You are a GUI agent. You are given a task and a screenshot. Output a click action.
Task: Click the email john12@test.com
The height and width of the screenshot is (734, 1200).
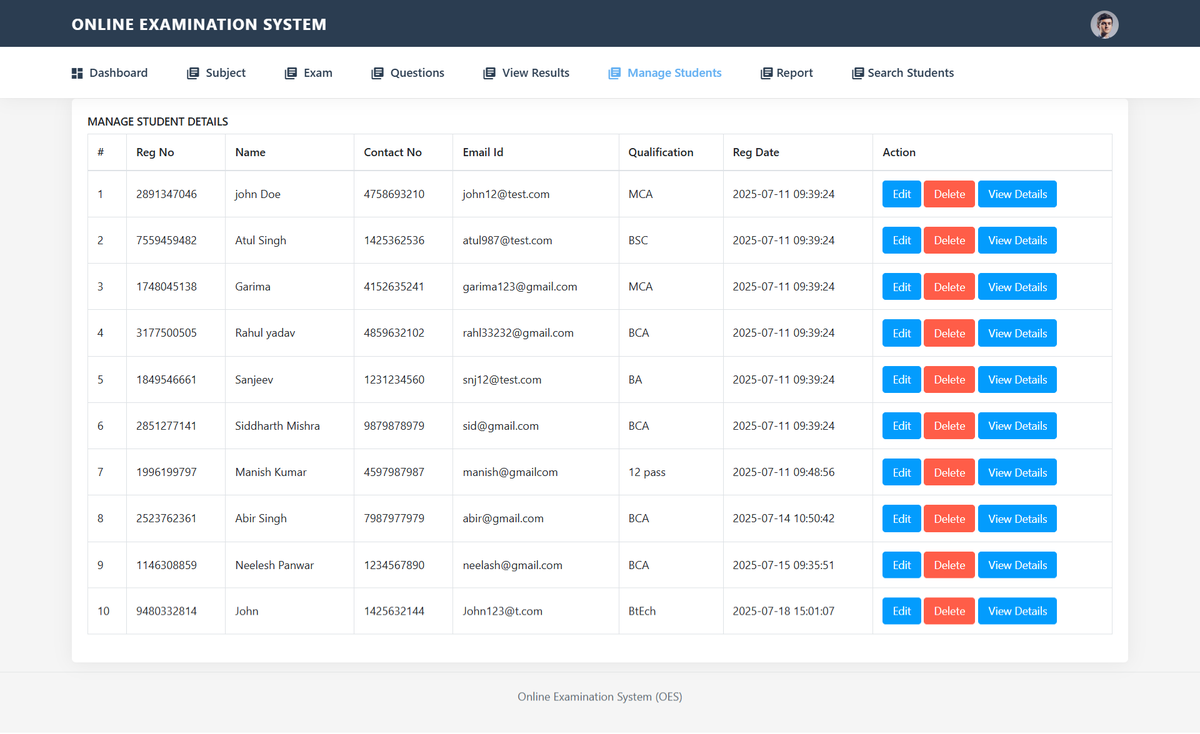pos(506,194)
